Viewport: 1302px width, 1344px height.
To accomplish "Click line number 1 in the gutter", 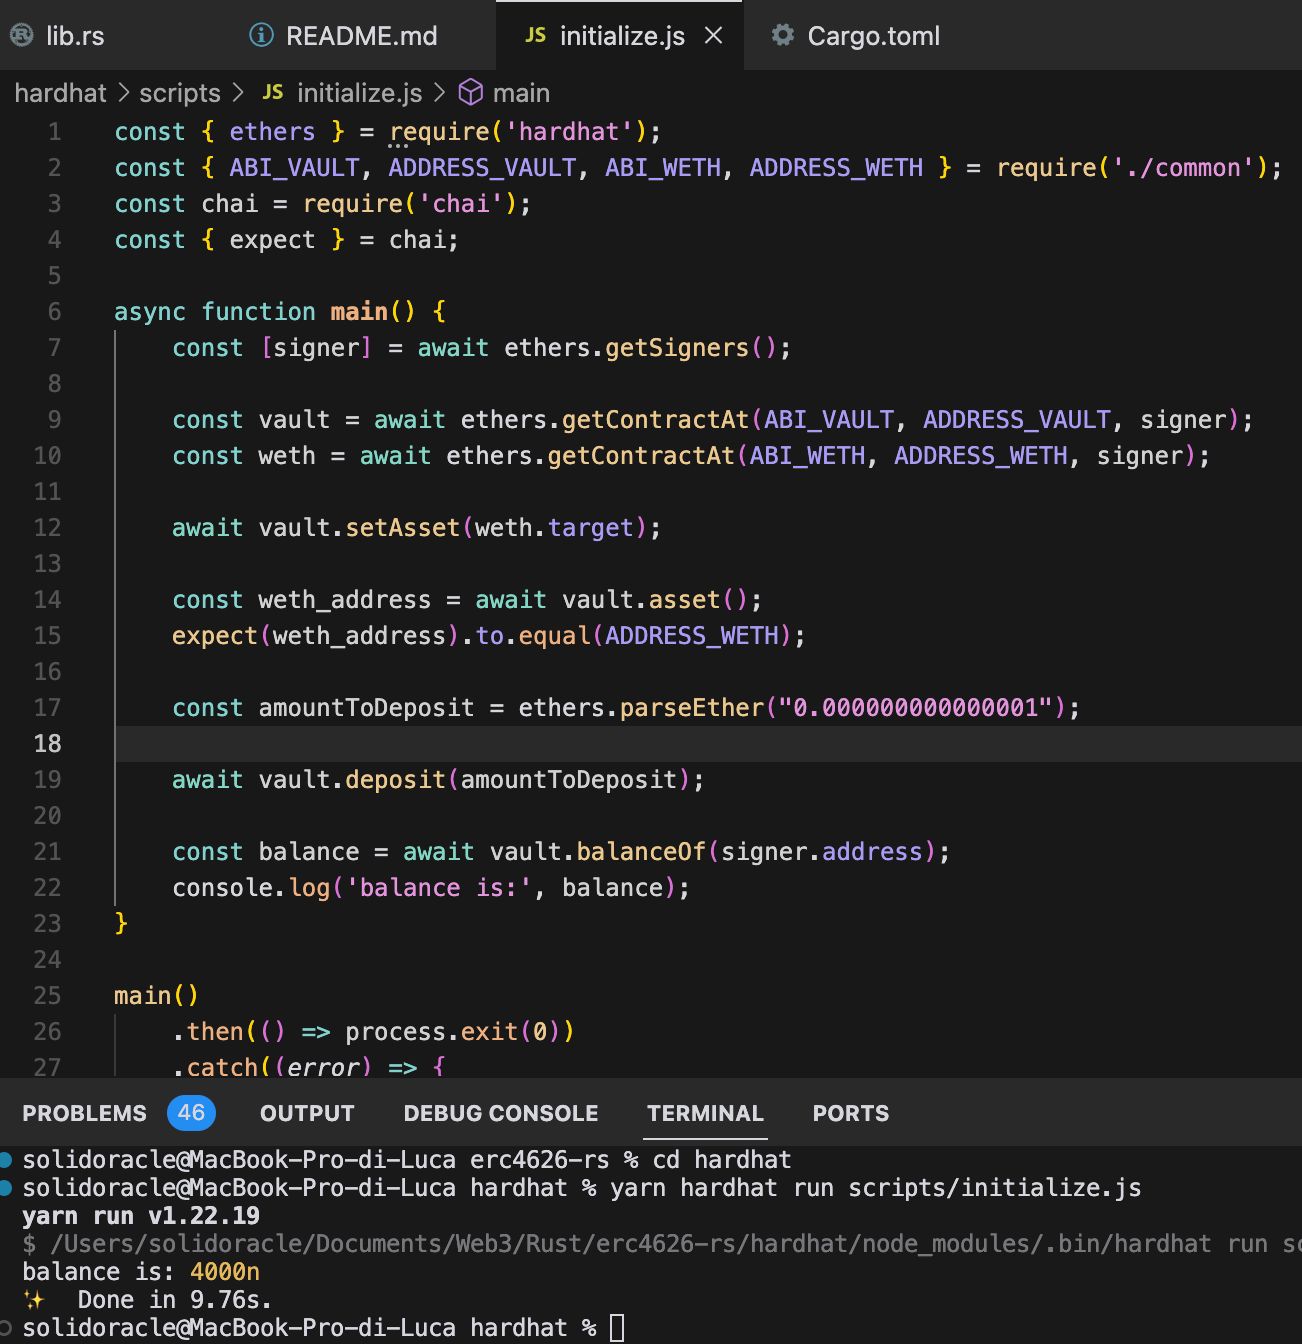I will (55, 132).
